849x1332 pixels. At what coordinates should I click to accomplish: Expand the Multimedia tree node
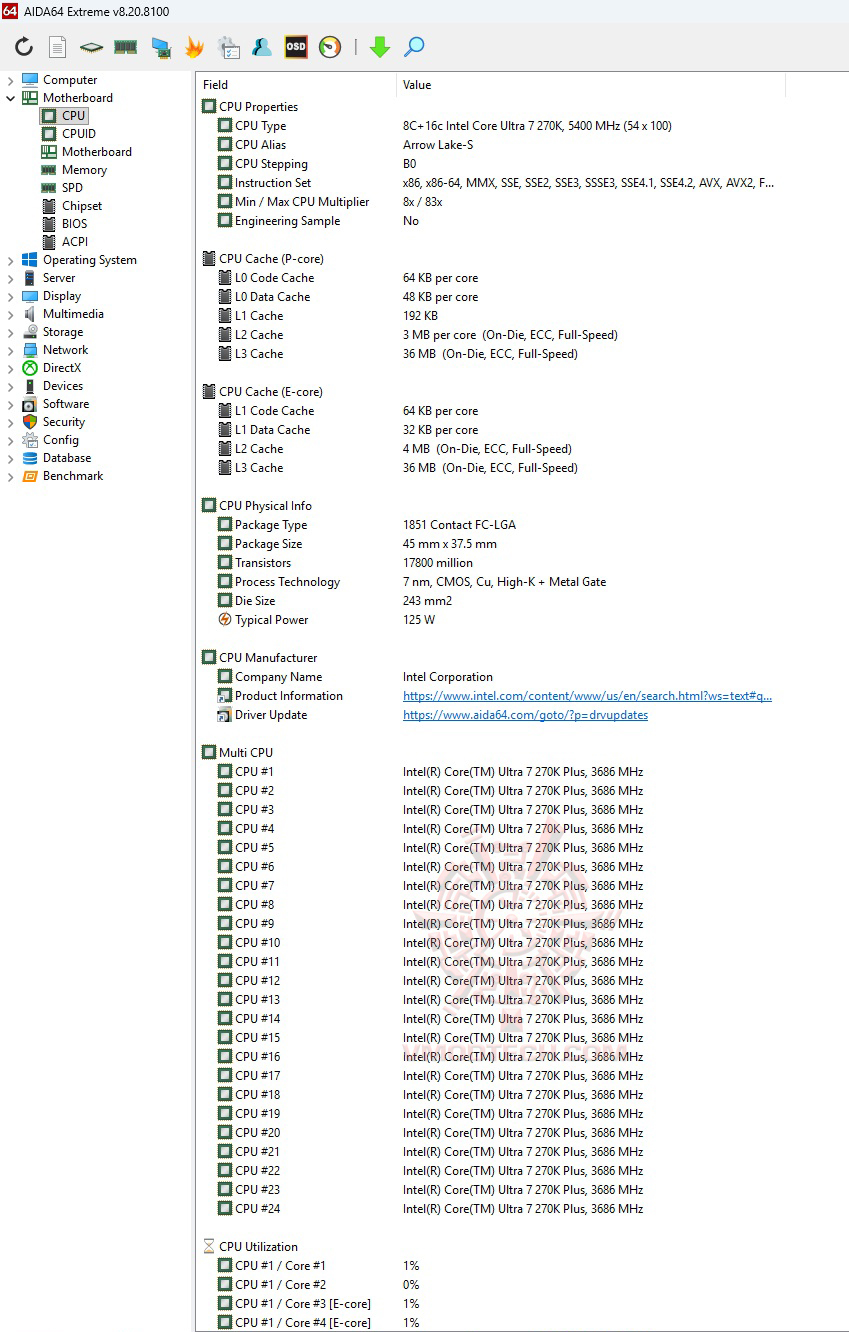(x=11, y=314)
